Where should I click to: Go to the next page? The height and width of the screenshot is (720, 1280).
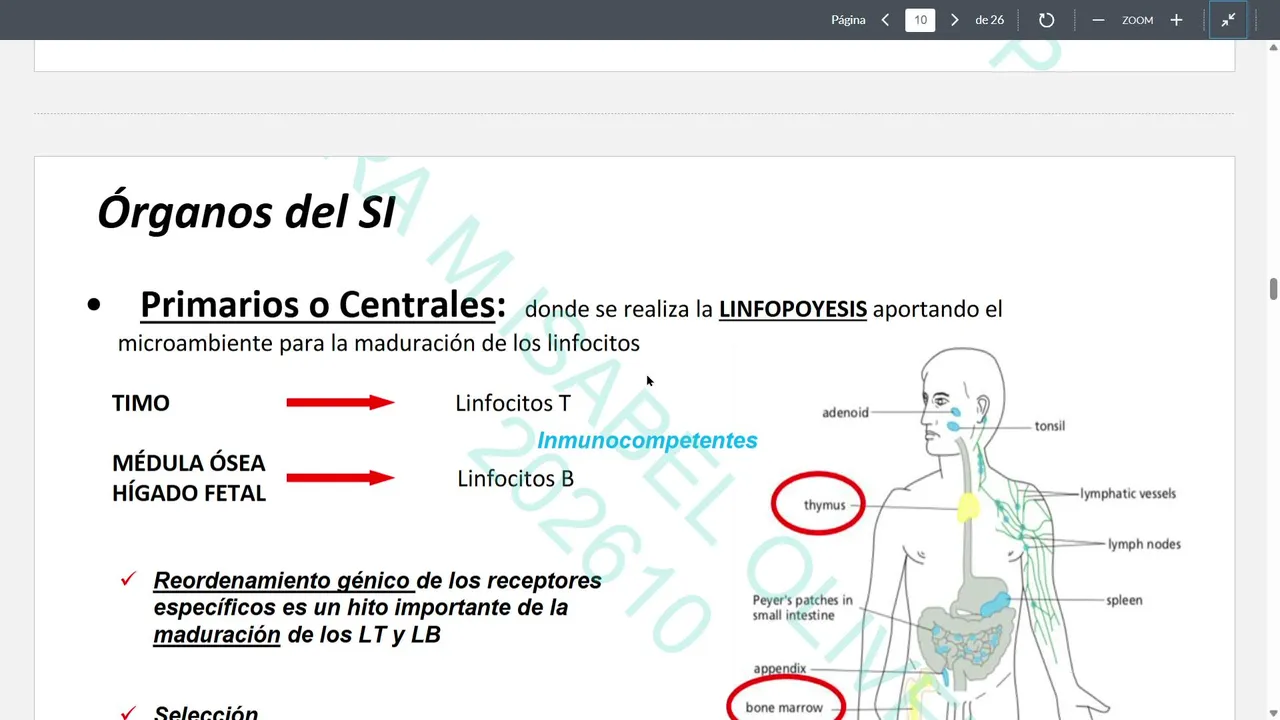coord(954,20)
